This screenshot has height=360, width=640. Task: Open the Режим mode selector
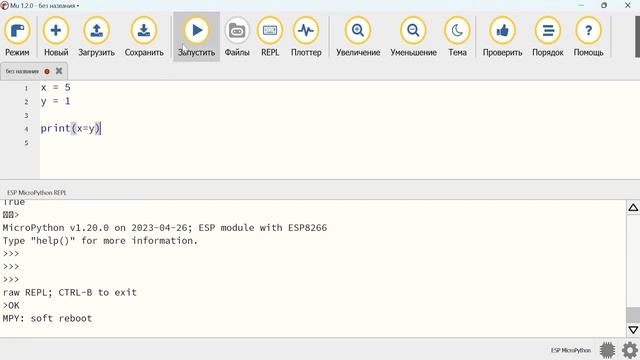click(x=17, y=37)
